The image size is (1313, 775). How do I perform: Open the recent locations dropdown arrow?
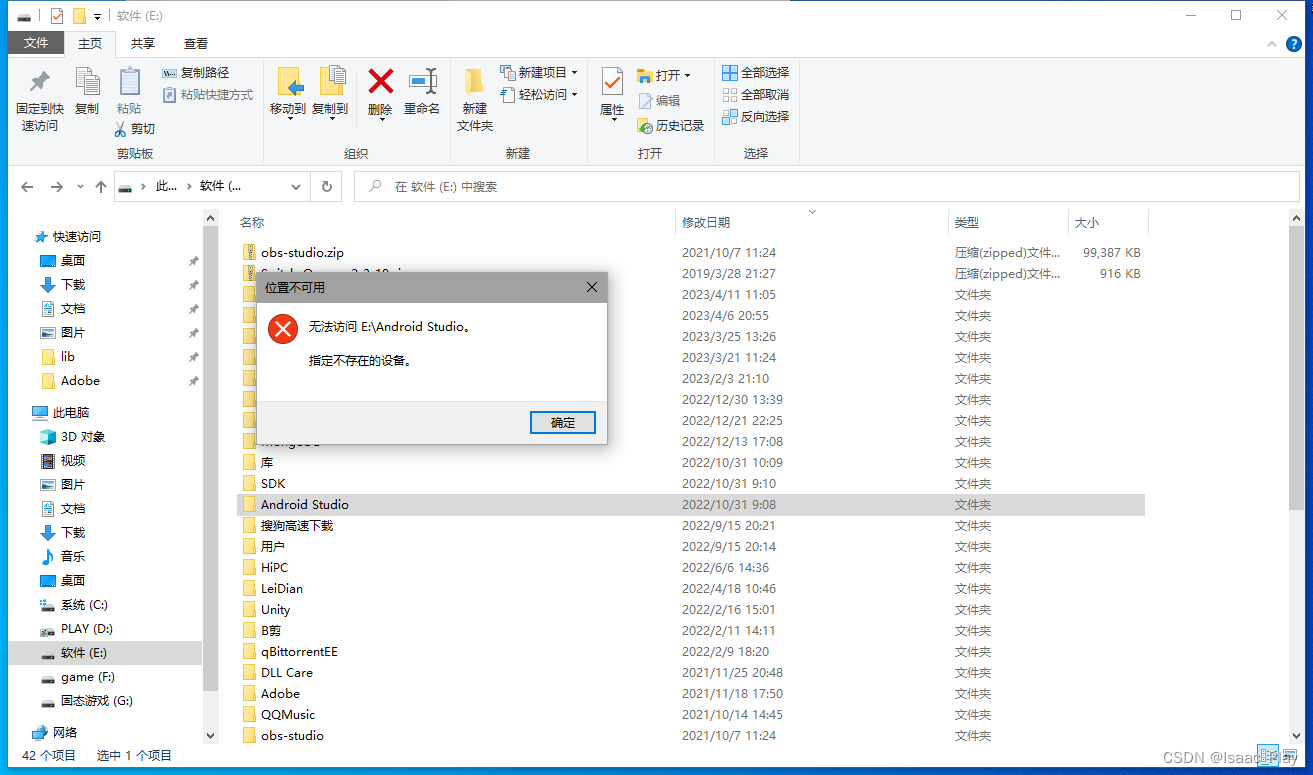point(80,187)
